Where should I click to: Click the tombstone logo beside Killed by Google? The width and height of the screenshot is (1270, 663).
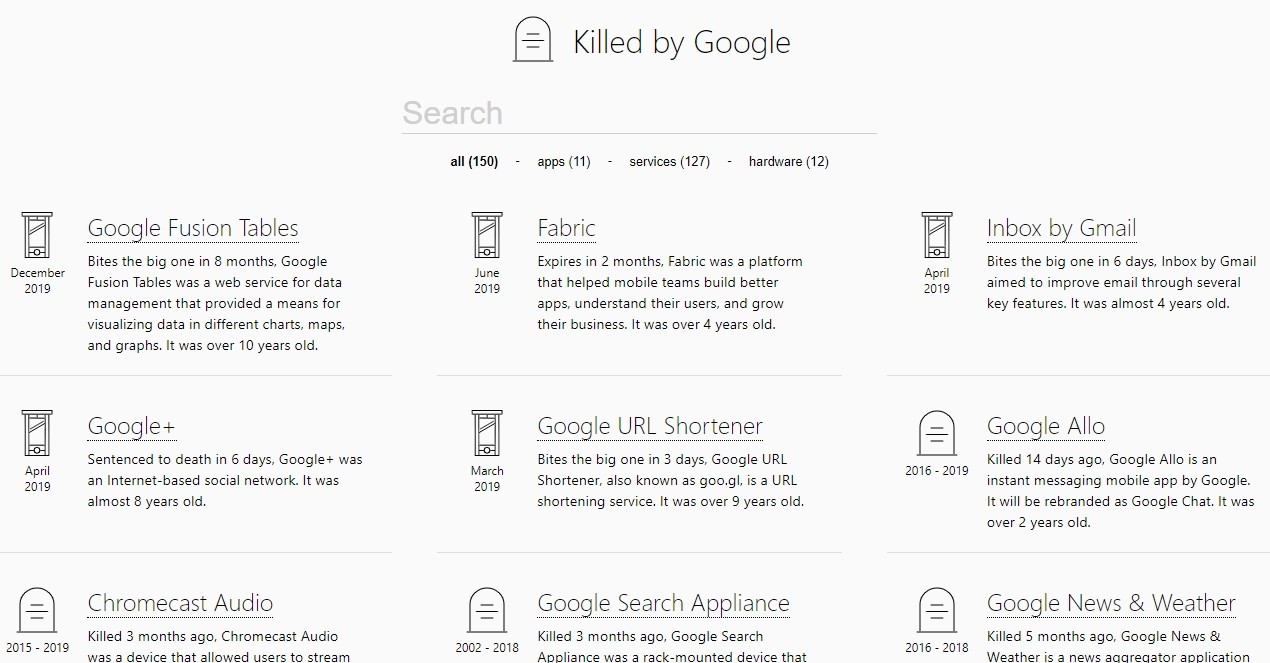point(533,40)
